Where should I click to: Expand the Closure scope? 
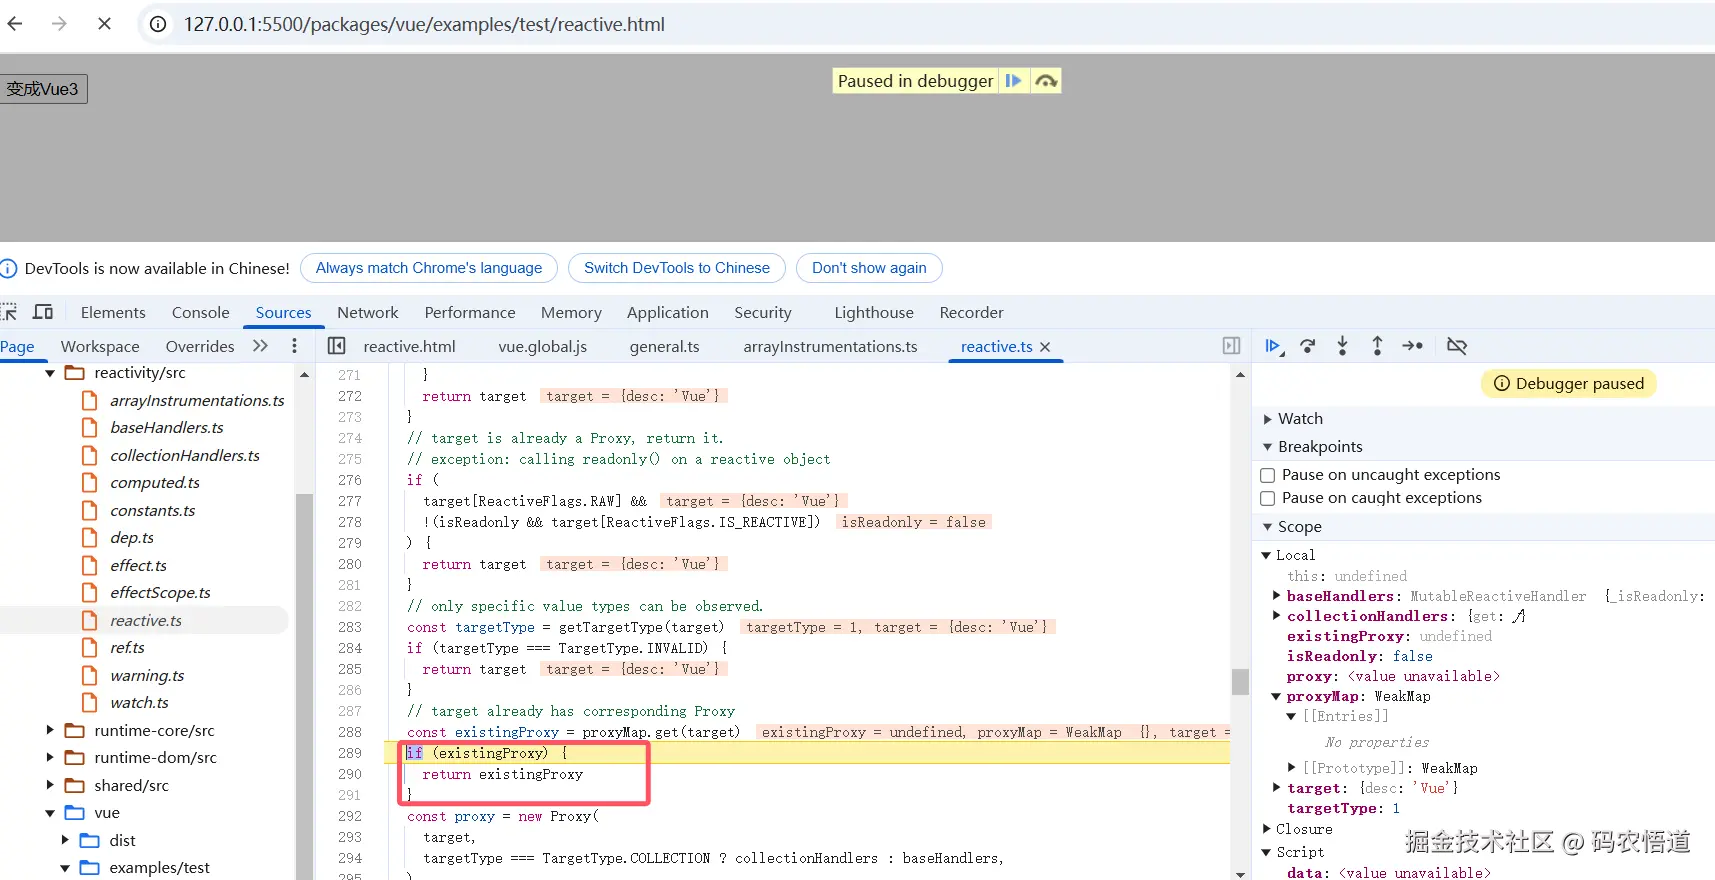pos(1267,829)
